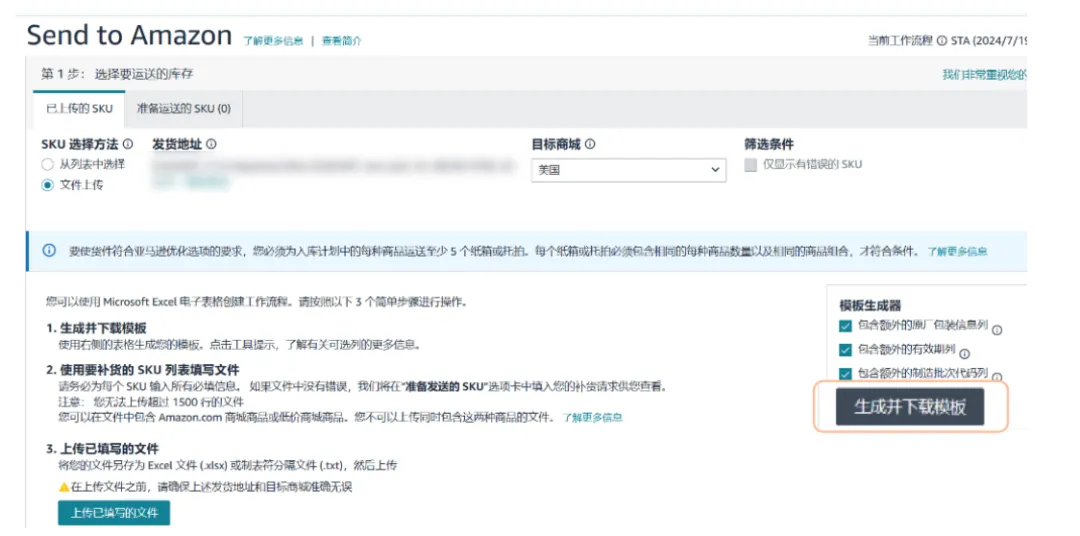1080x536 pixels.
Task: Click the 注意: 您无法上传超过 1500 行的文件 note
Action: 151,402
